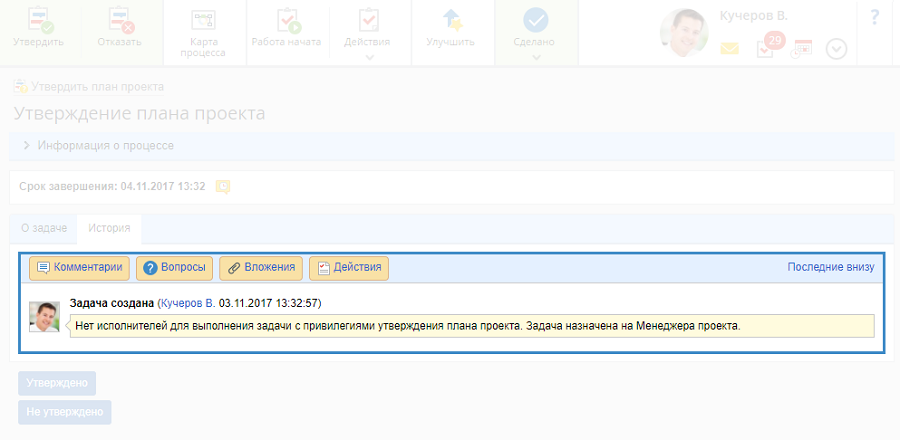Filter history by Вложения
The width and height of the screenshot is (900, 440).
(x=261, y=268)
